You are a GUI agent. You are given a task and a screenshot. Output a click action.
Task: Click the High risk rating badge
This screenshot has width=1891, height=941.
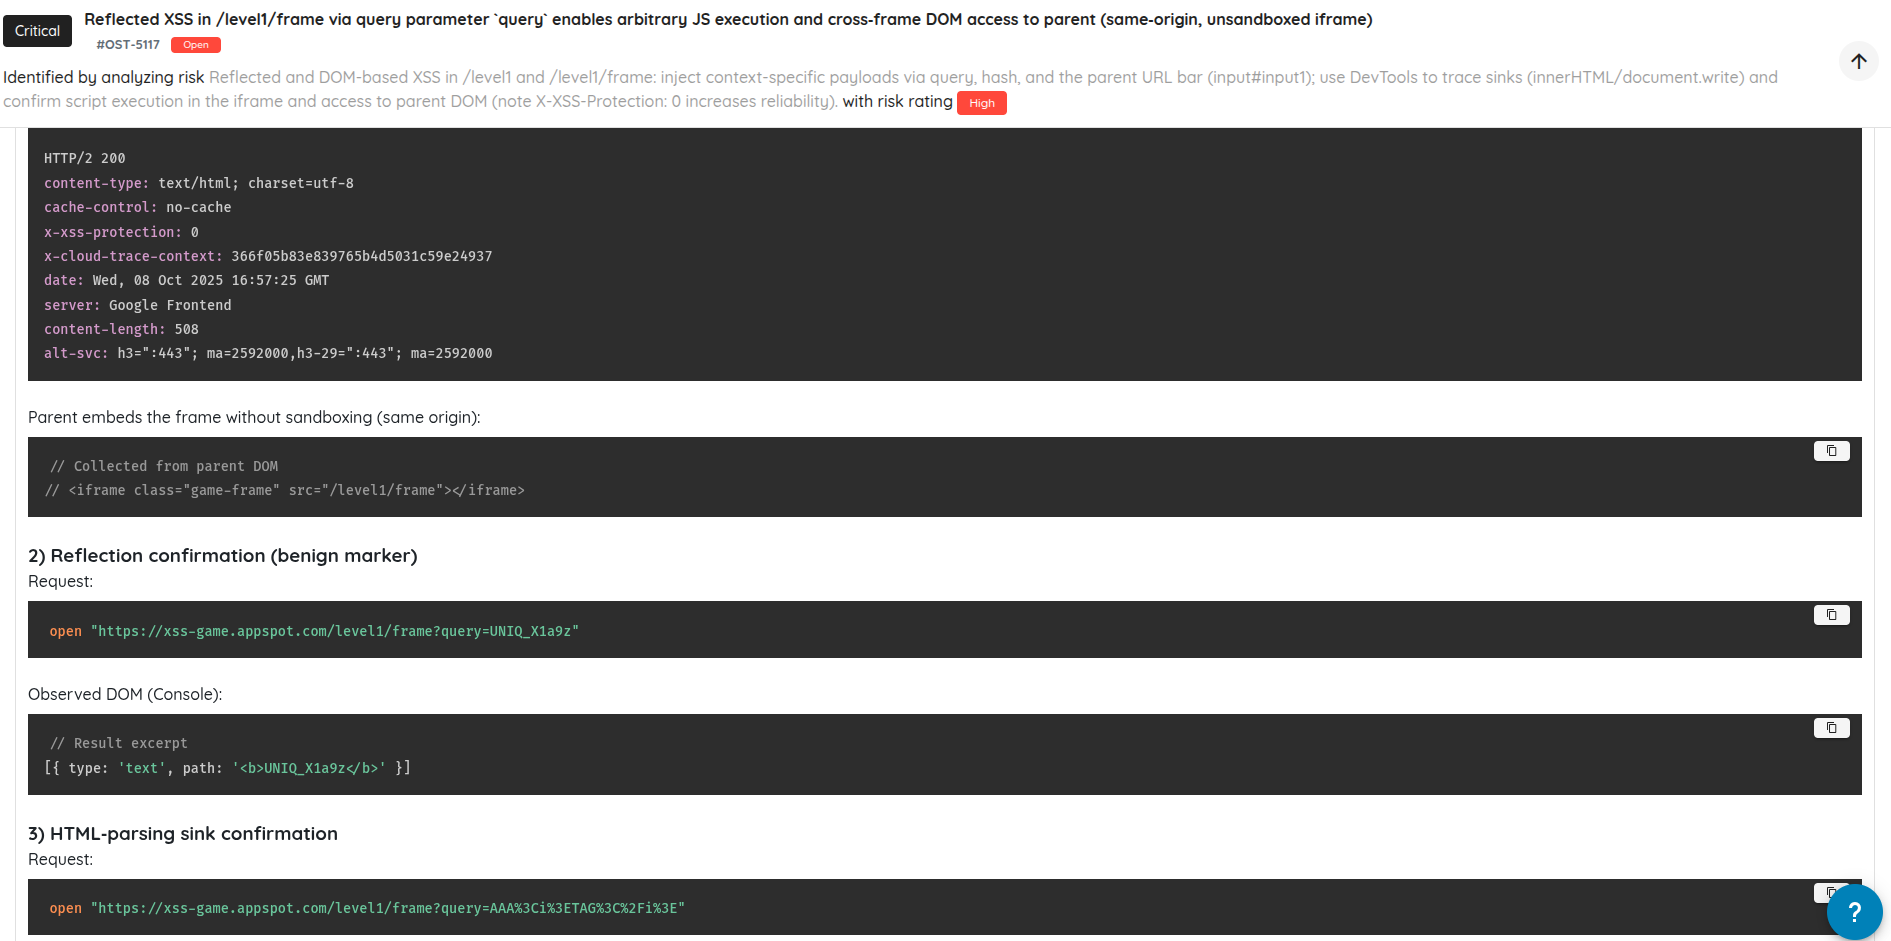coord(981,103)
